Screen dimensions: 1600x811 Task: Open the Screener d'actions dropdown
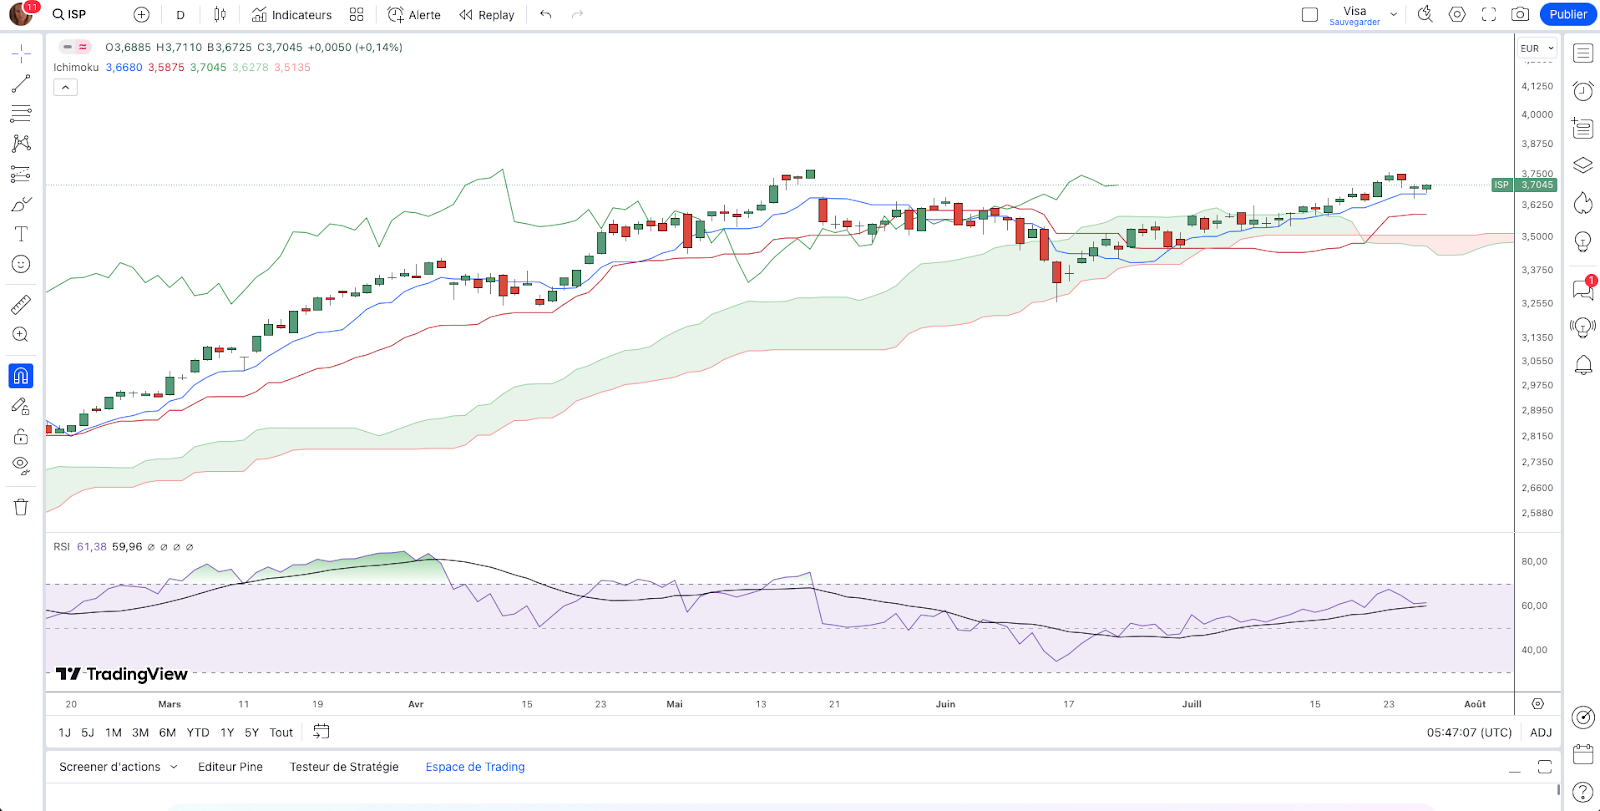click(x=118, y=767)
